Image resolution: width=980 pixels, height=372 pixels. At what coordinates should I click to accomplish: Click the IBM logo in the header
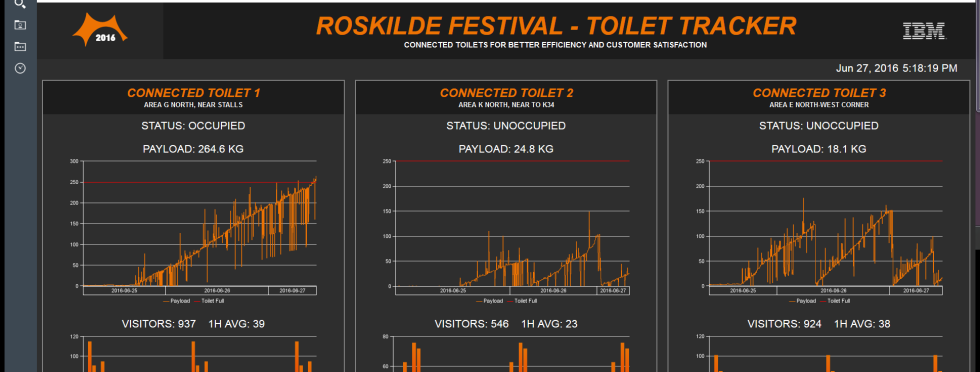[x=924, y=31]
